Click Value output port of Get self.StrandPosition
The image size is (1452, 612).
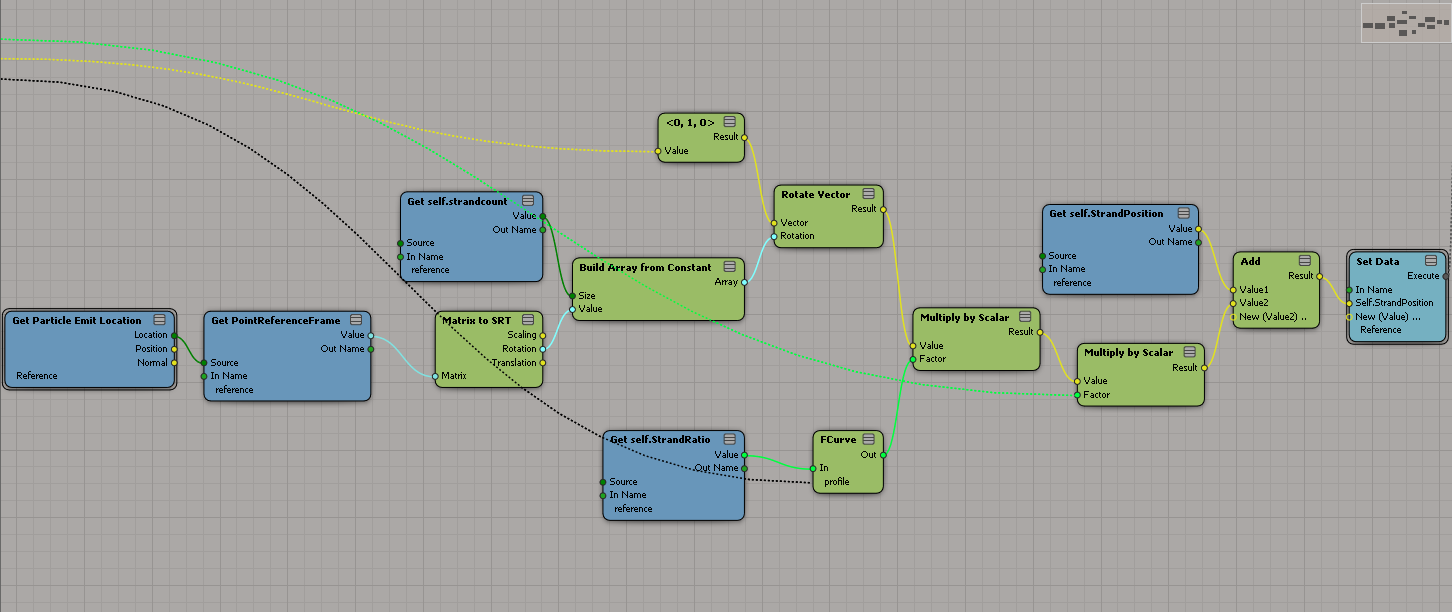click(x=1198, y=229)
